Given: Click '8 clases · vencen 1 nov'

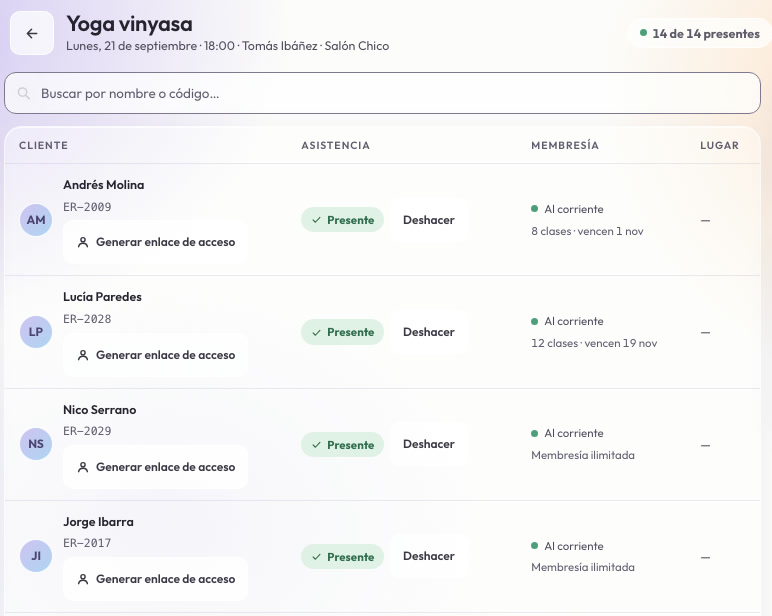Looking at the screenshot, I should (x=587, y=231).
